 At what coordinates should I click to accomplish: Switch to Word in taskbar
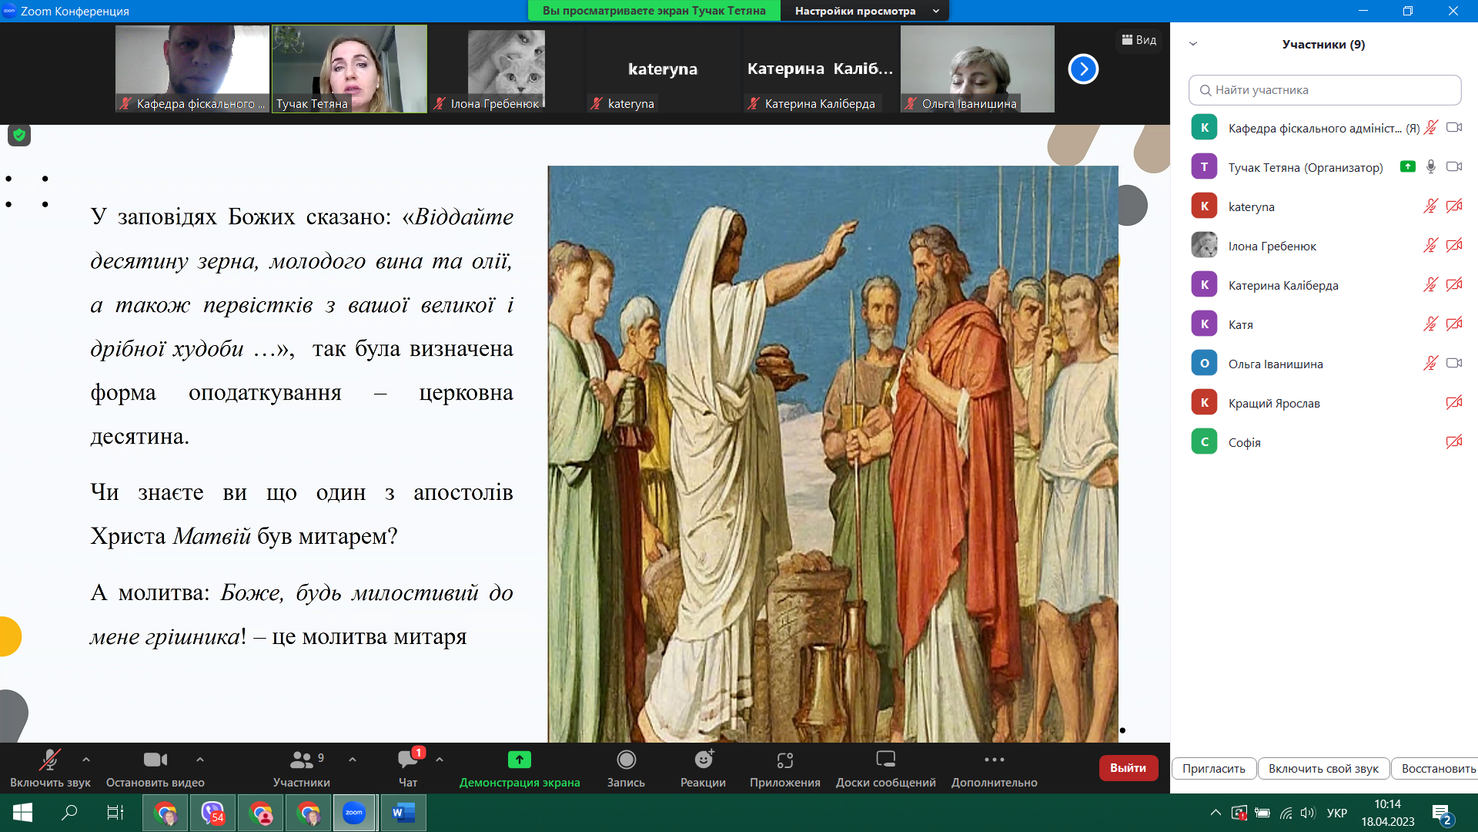[x=403, y=813]
